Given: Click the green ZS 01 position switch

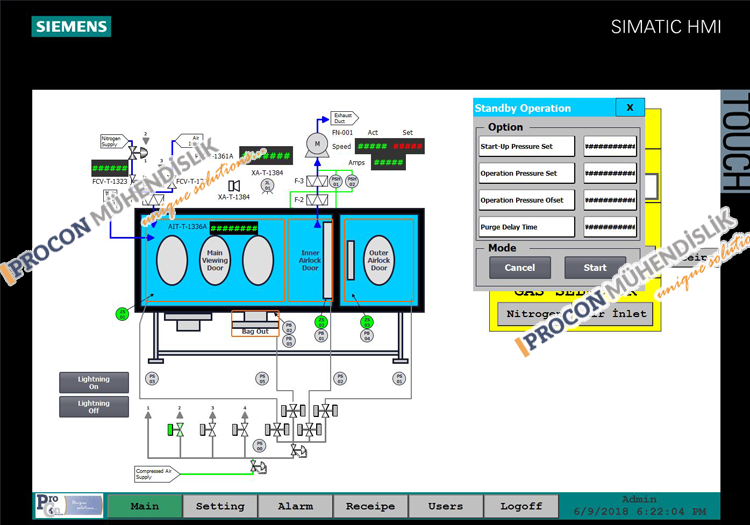Looking at the screenshot, I should pos(122,314).
